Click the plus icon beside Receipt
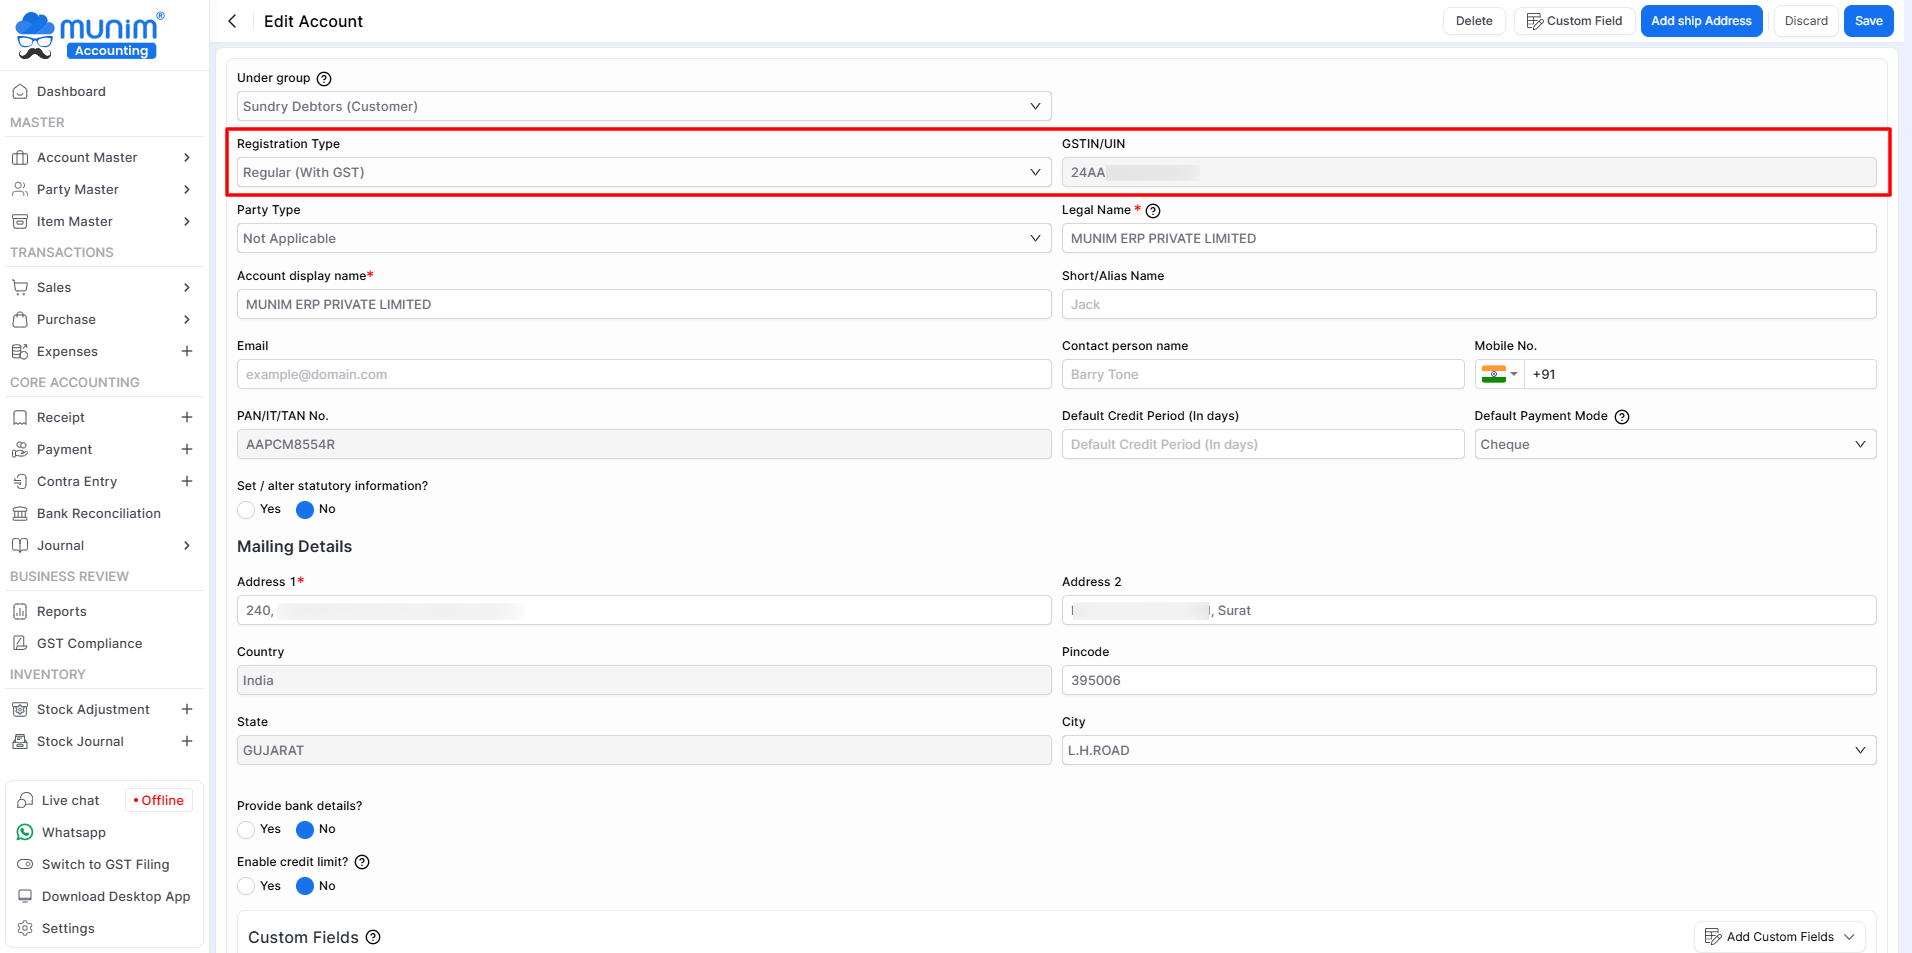This screenshot has width=1912, height=953. (187, 417)
